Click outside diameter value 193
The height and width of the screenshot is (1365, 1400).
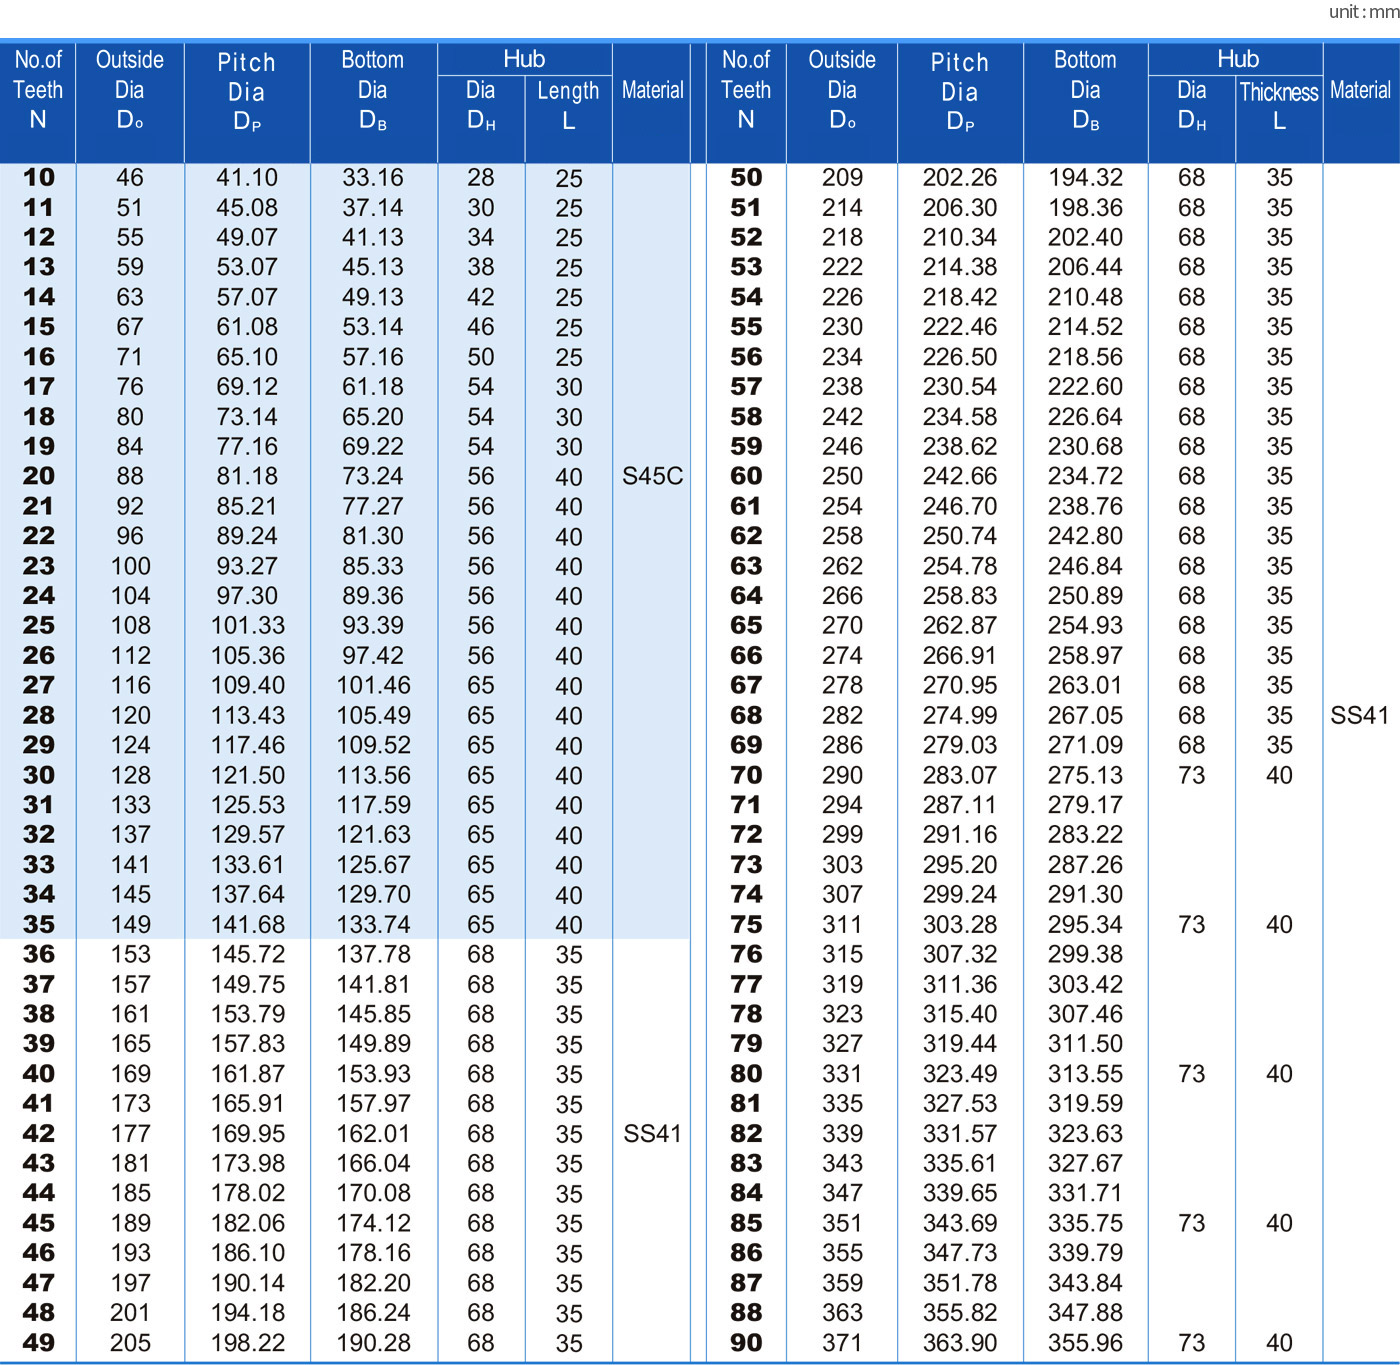(130, 1252)
